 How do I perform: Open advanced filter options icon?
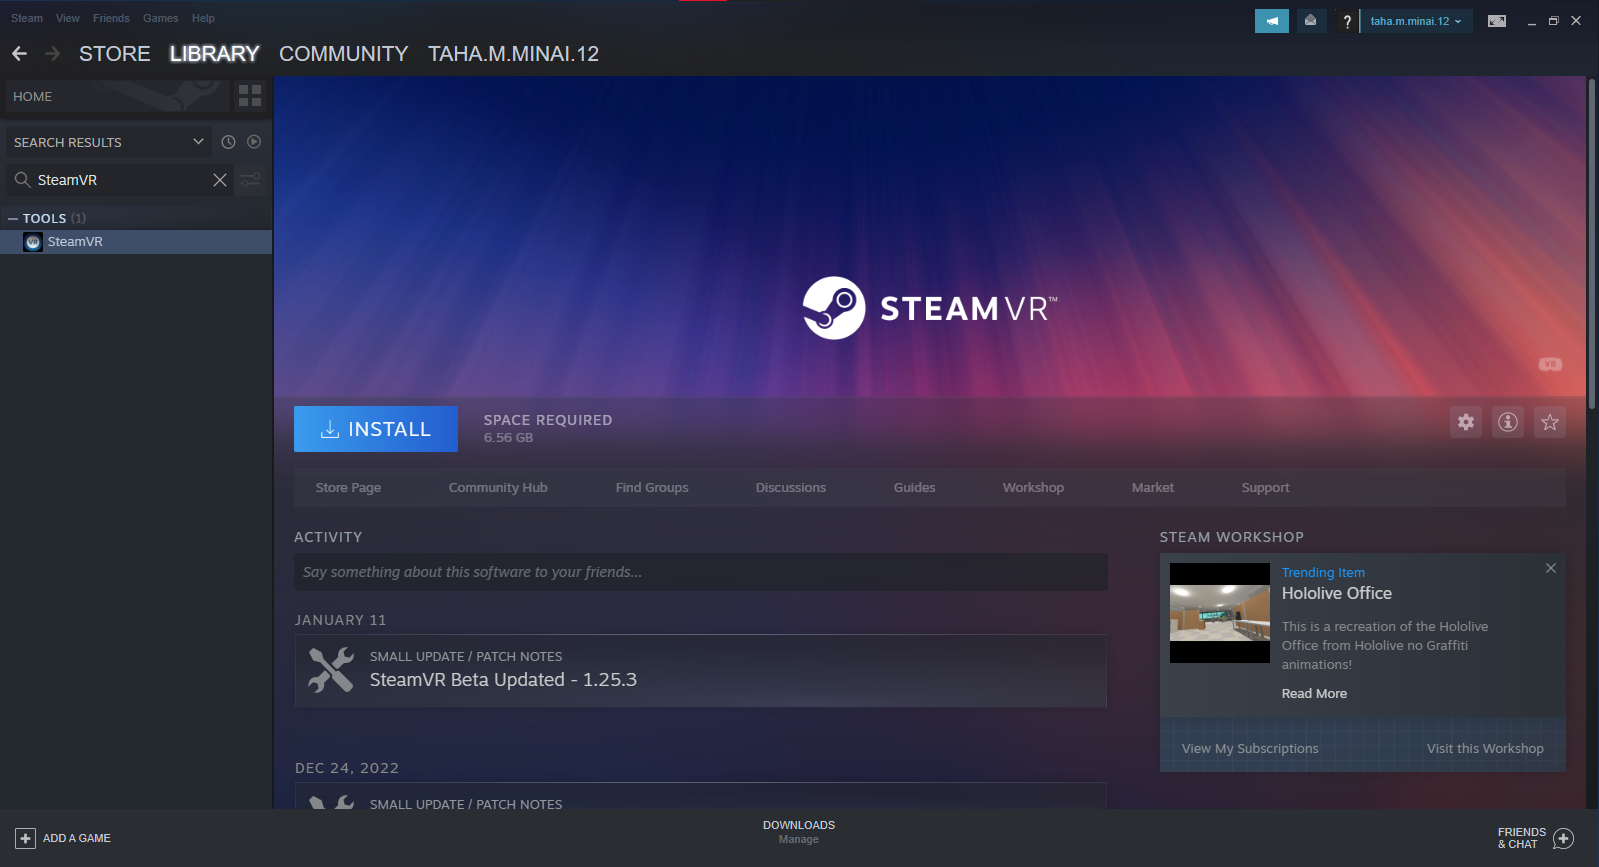(x=250, y=180)
